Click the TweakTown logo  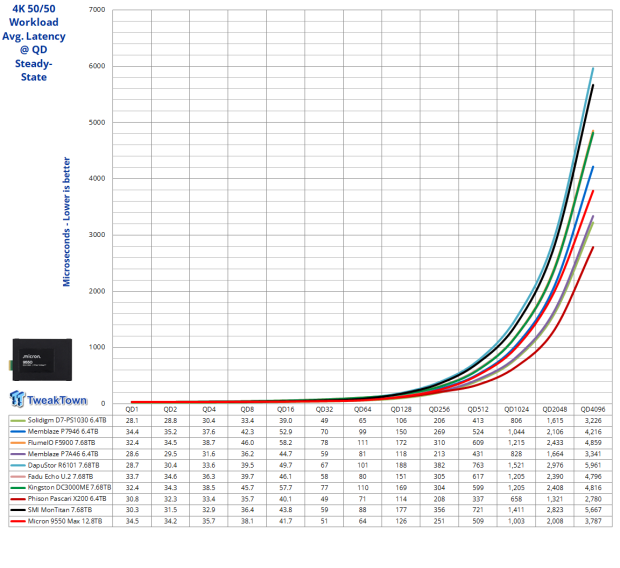click(48, 398)
